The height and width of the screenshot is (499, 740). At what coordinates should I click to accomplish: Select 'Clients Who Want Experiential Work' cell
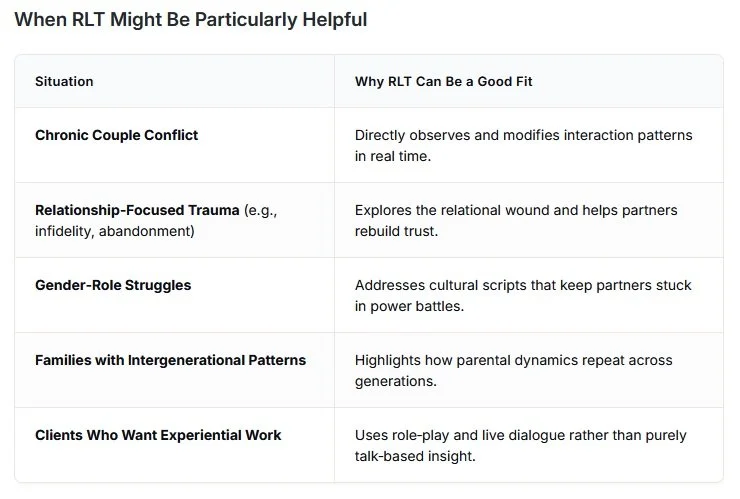point(158,435)
